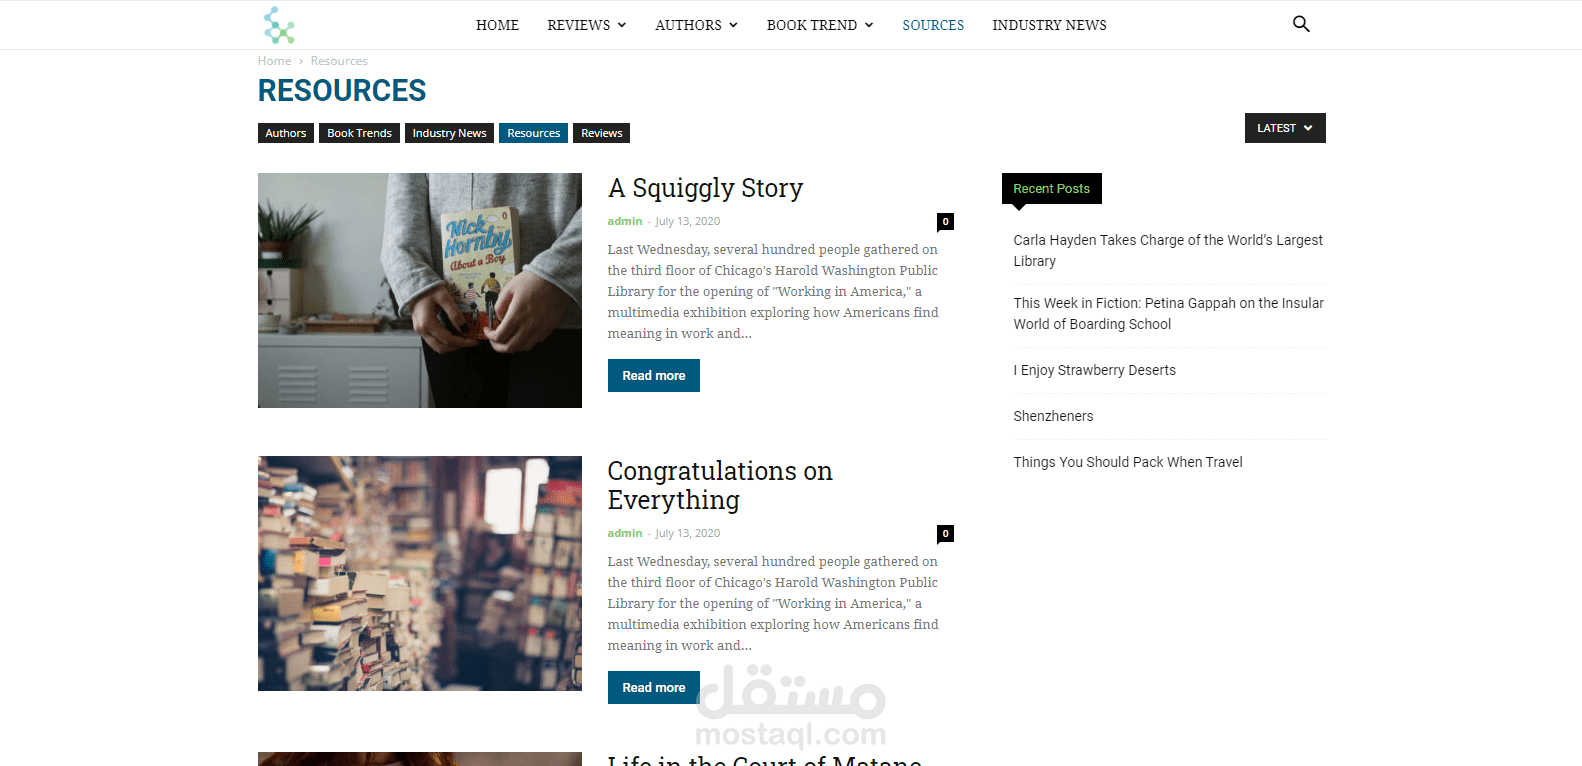Open the stacked books article thumbnail
This screenshot has height=766, width=1582.
coord(420,573)
